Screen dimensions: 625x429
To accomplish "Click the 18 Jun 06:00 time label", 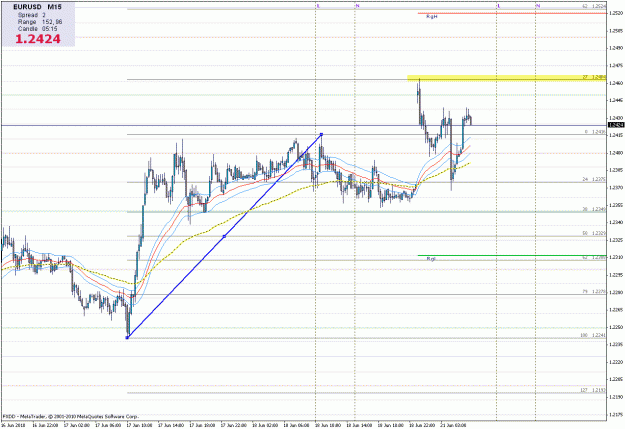I will coord(297,425).
